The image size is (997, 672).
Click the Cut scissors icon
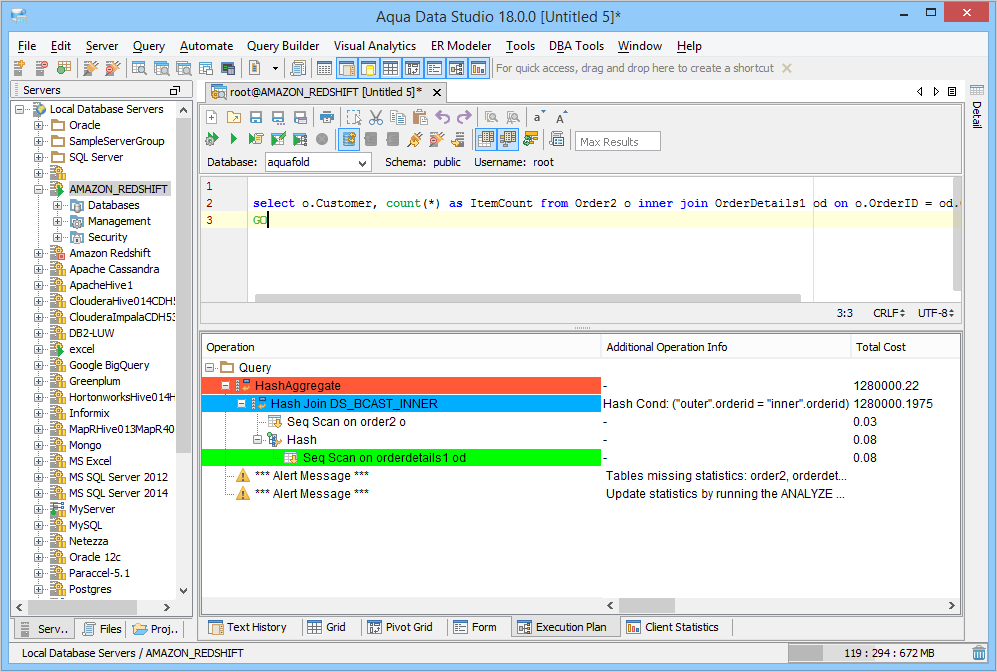[376, 117]
